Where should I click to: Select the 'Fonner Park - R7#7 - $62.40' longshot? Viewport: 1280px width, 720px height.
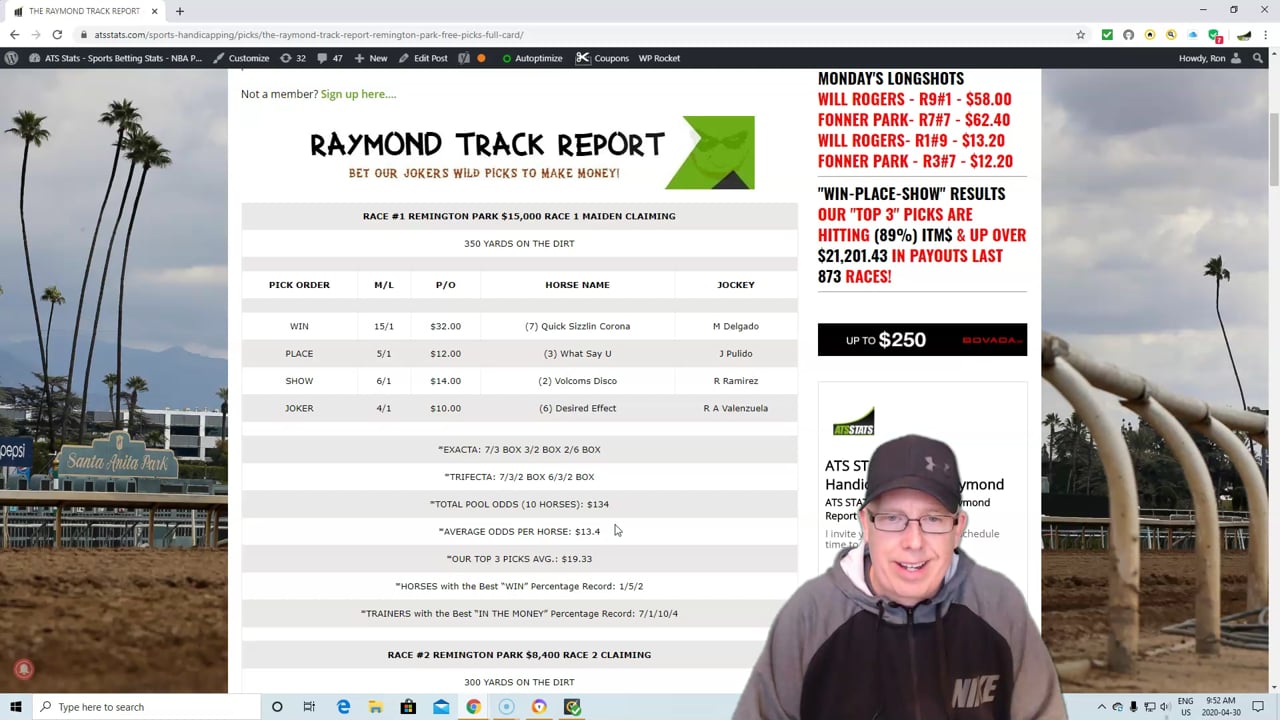click(x=914, y=120)
